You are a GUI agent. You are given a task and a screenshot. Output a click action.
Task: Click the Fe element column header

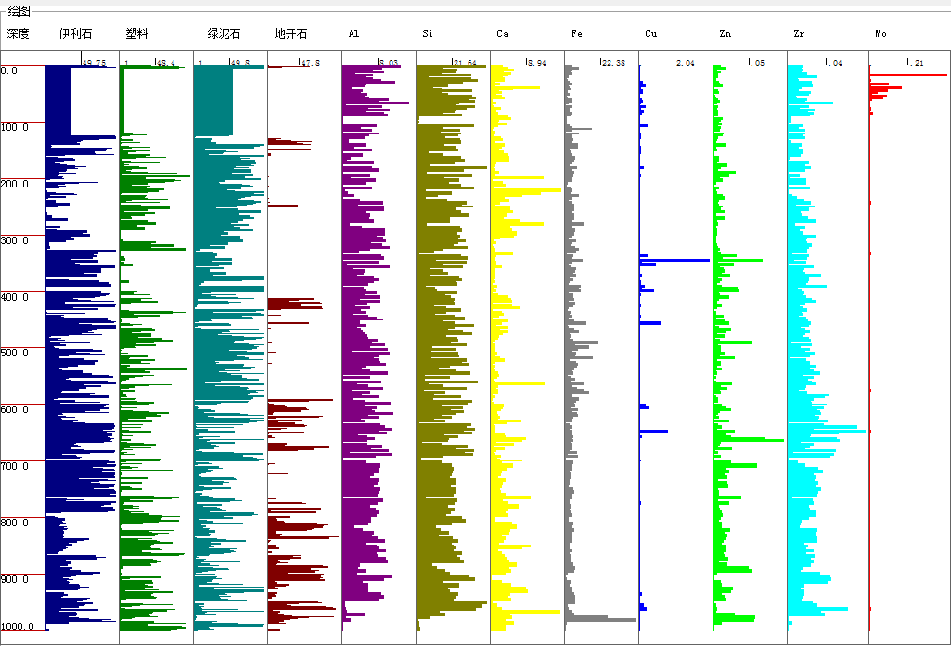coord(576,34)
